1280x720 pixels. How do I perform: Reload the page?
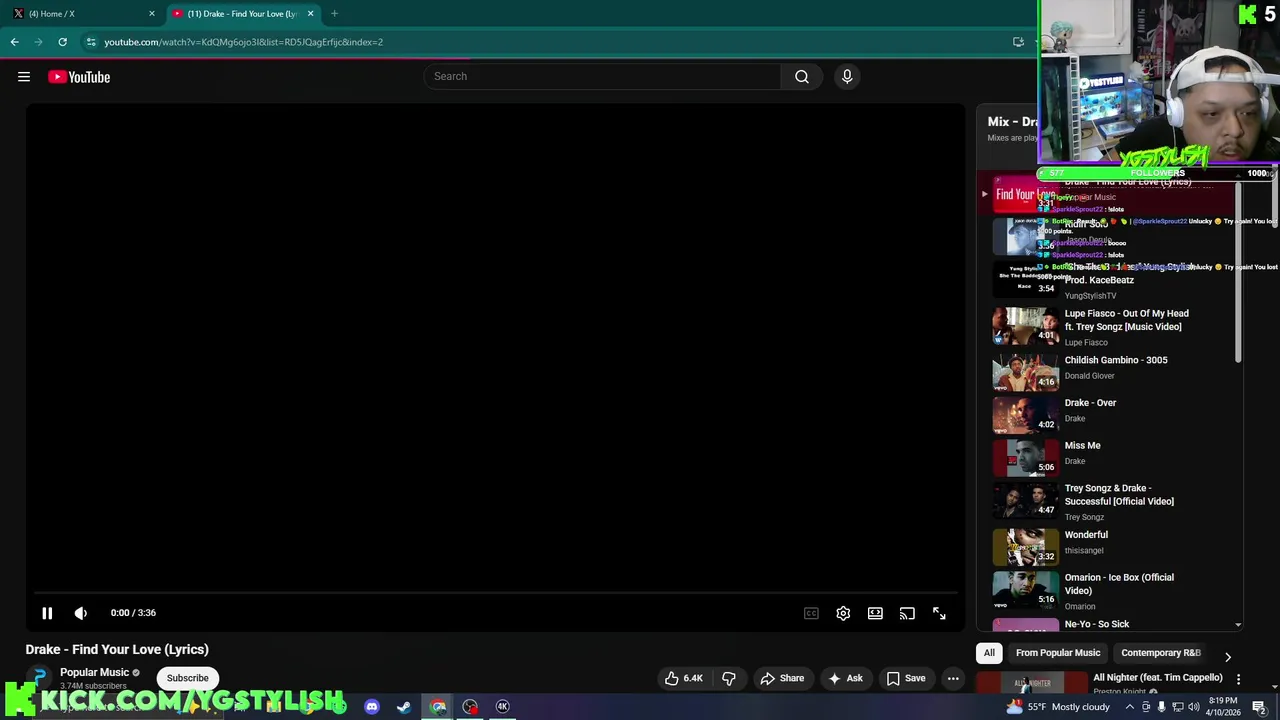tap(62, 42)
